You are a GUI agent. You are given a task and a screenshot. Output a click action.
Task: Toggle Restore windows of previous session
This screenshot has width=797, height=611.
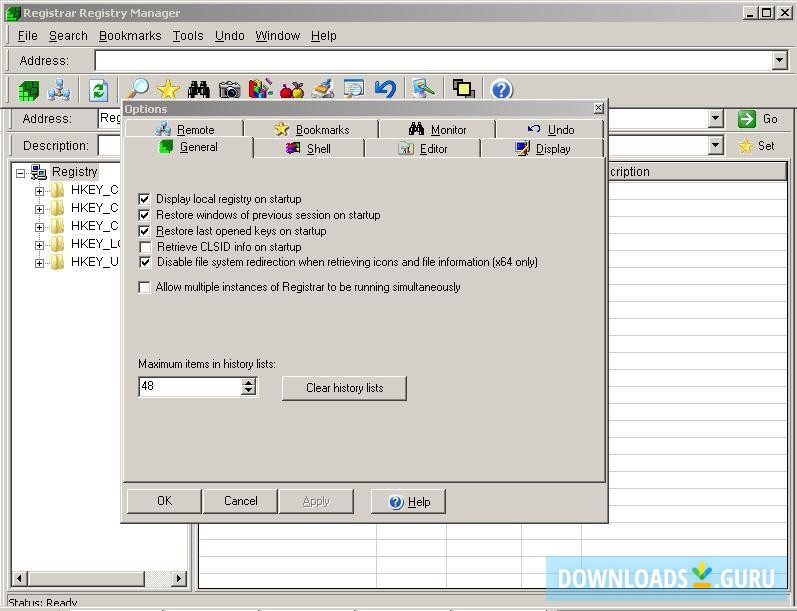144,215
